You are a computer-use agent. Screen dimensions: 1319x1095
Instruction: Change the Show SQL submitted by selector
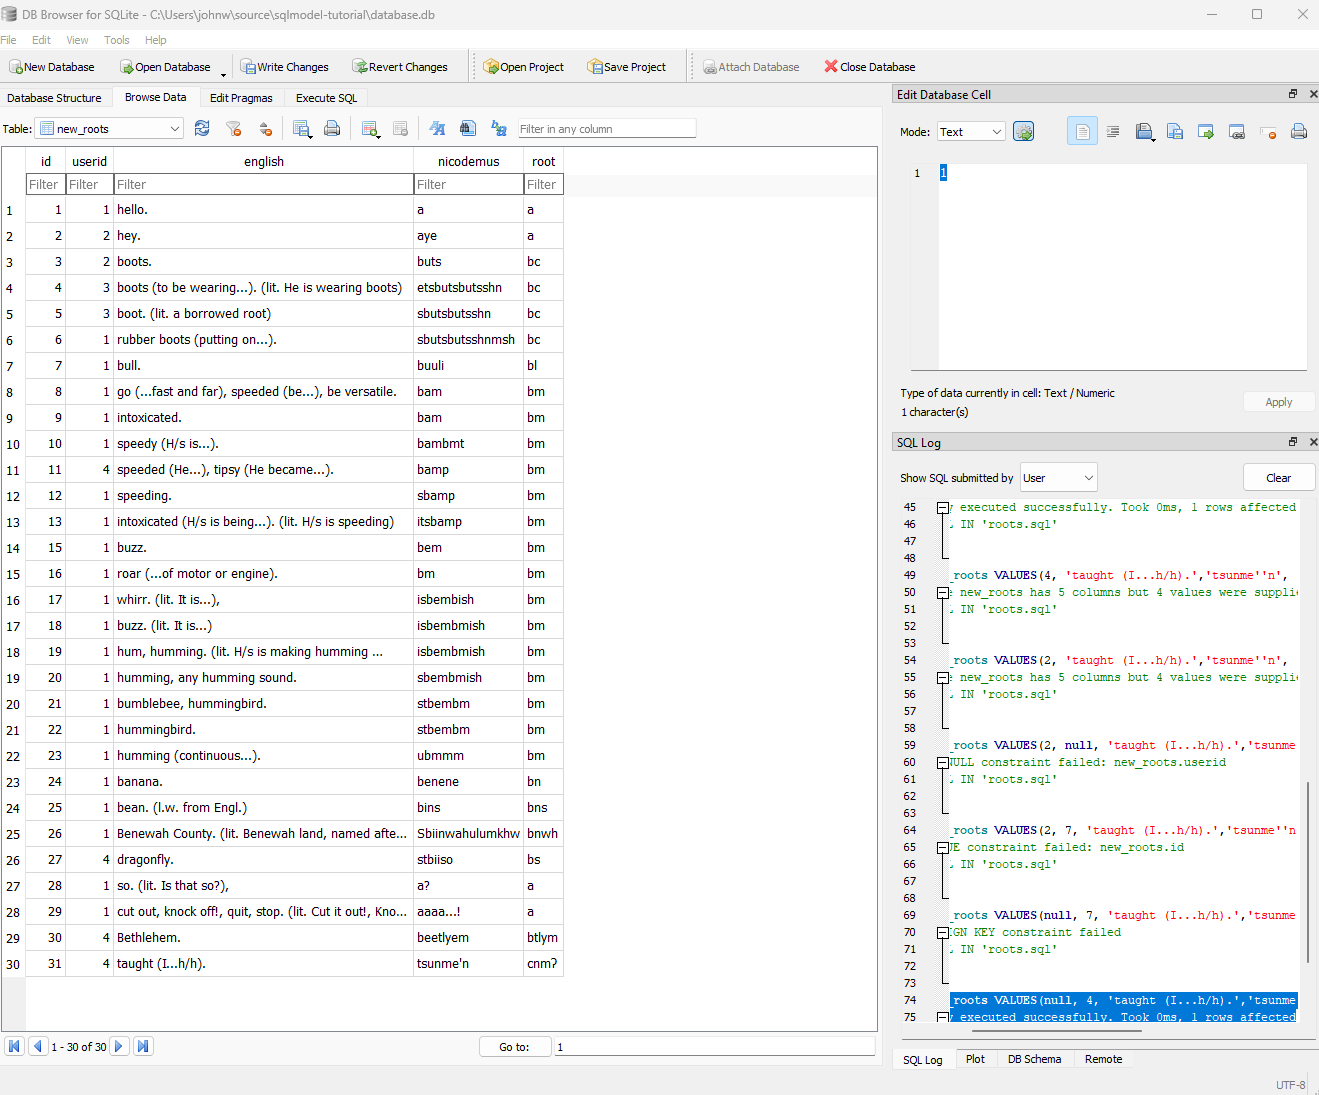pyautogui.click(x=1057, y=477)
